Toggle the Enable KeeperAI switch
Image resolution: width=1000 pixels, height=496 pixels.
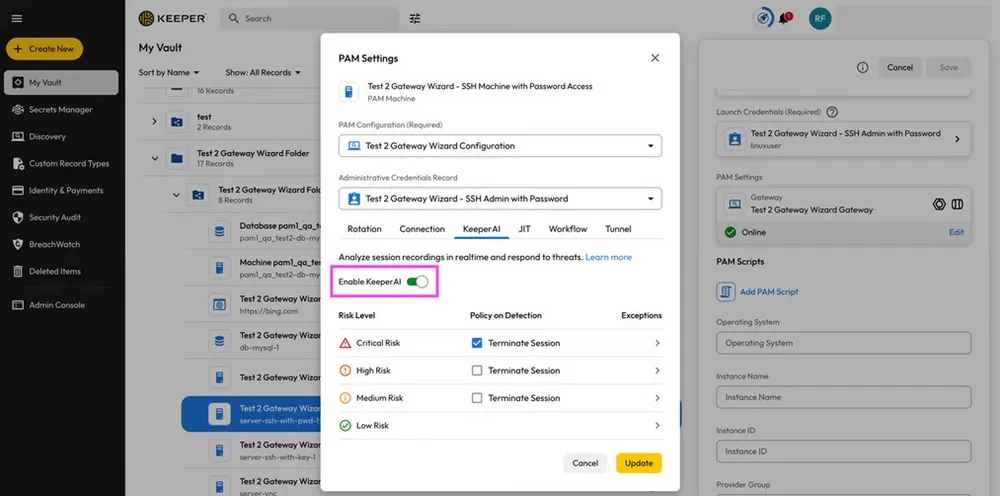(418, 282)
